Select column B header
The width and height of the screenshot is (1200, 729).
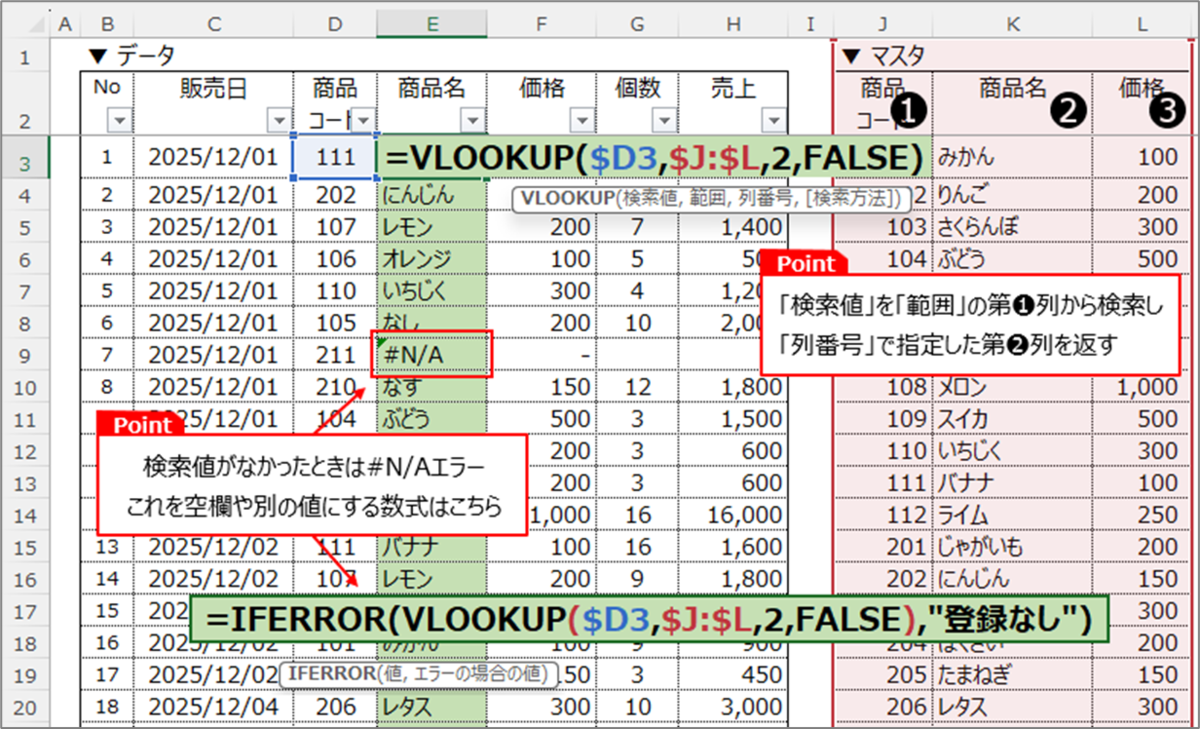pos(107,23)
